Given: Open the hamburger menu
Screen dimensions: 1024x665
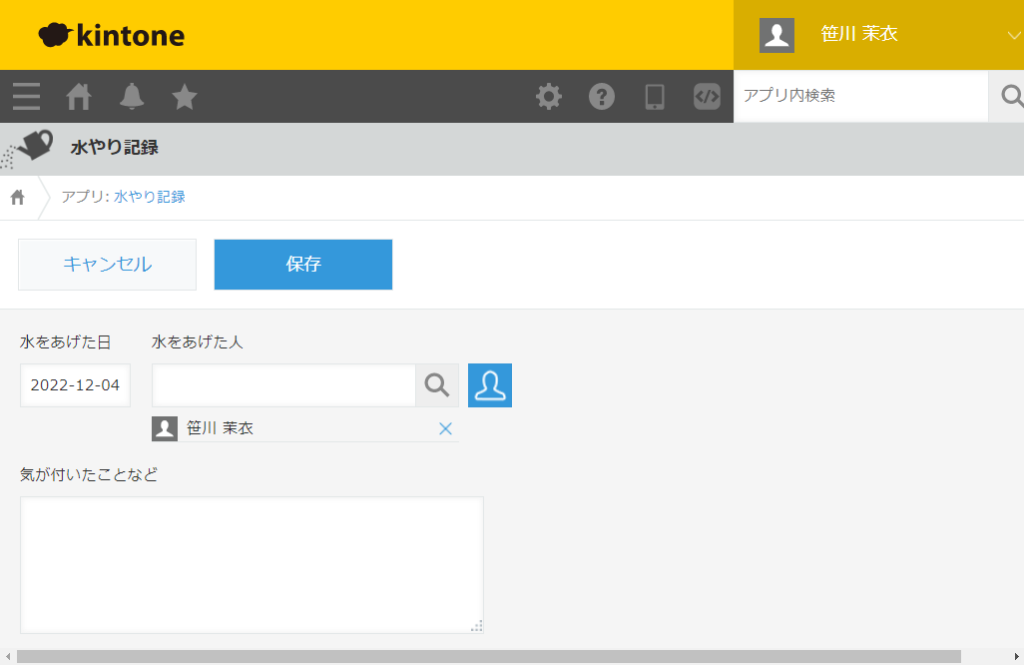Looking at the screenshot, I should [26, 97].
